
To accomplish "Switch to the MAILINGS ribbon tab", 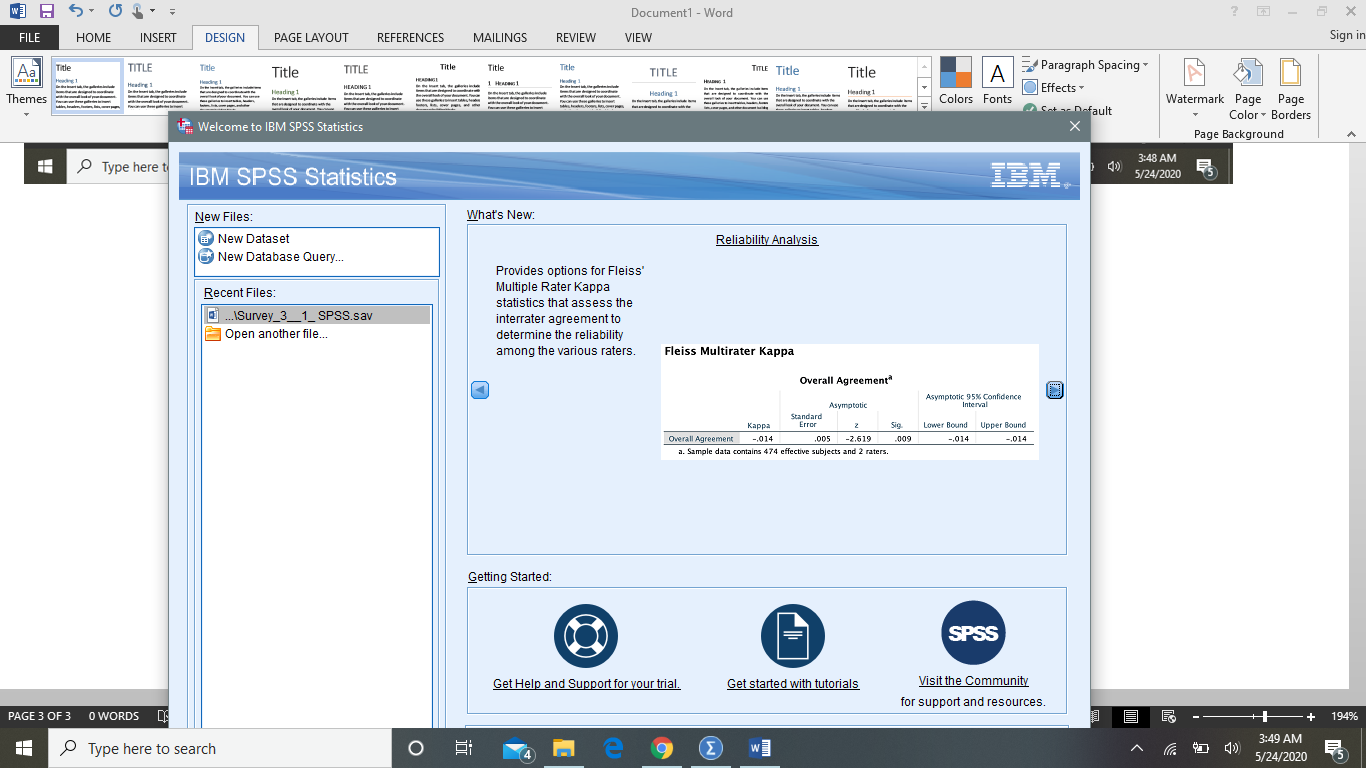I will pyautogui.click(x=499, y=37).
